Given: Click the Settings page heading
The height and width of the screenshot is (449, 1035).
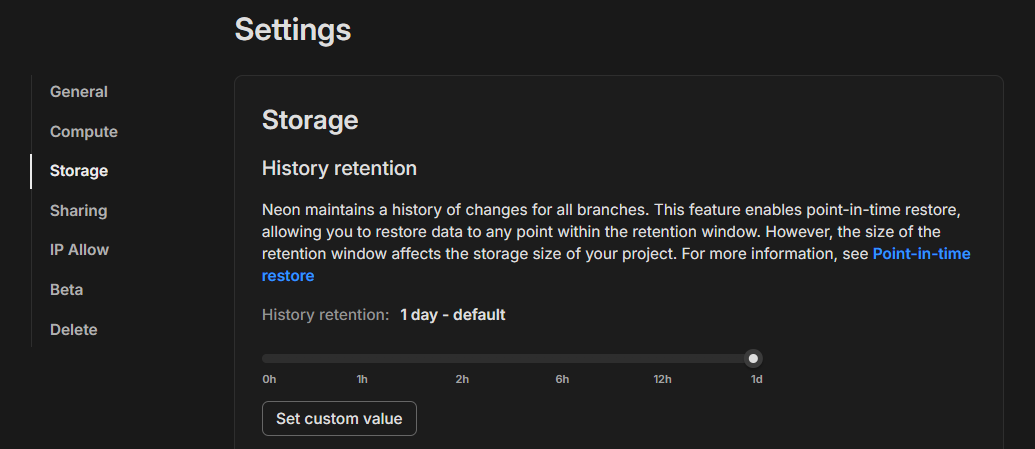Looking at the screenshot, I should click(292, 30).
